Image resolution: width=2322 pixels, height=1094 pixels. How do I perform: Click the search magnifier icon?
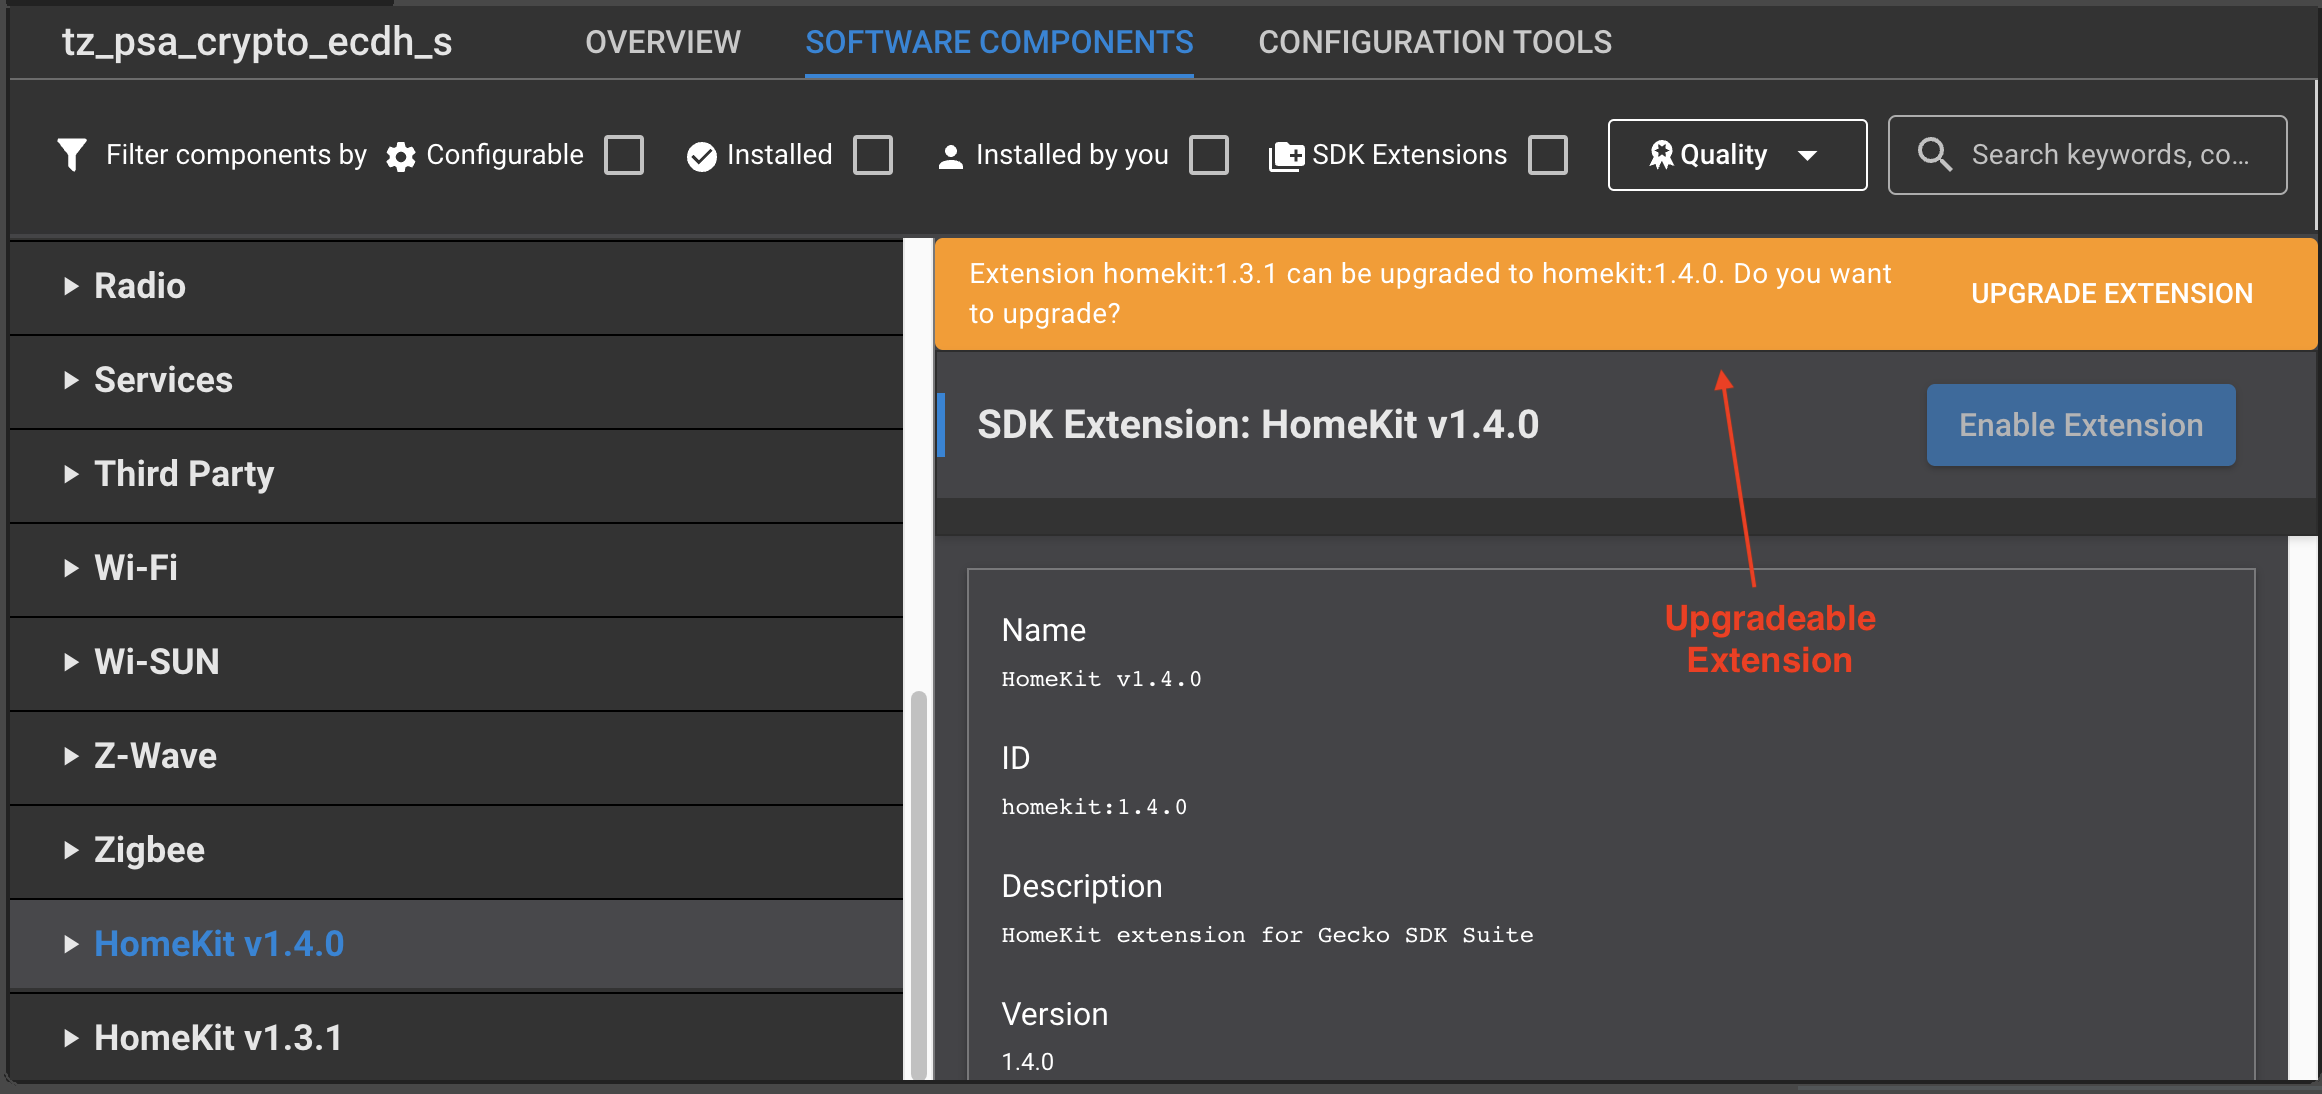tap(1934, 154)
